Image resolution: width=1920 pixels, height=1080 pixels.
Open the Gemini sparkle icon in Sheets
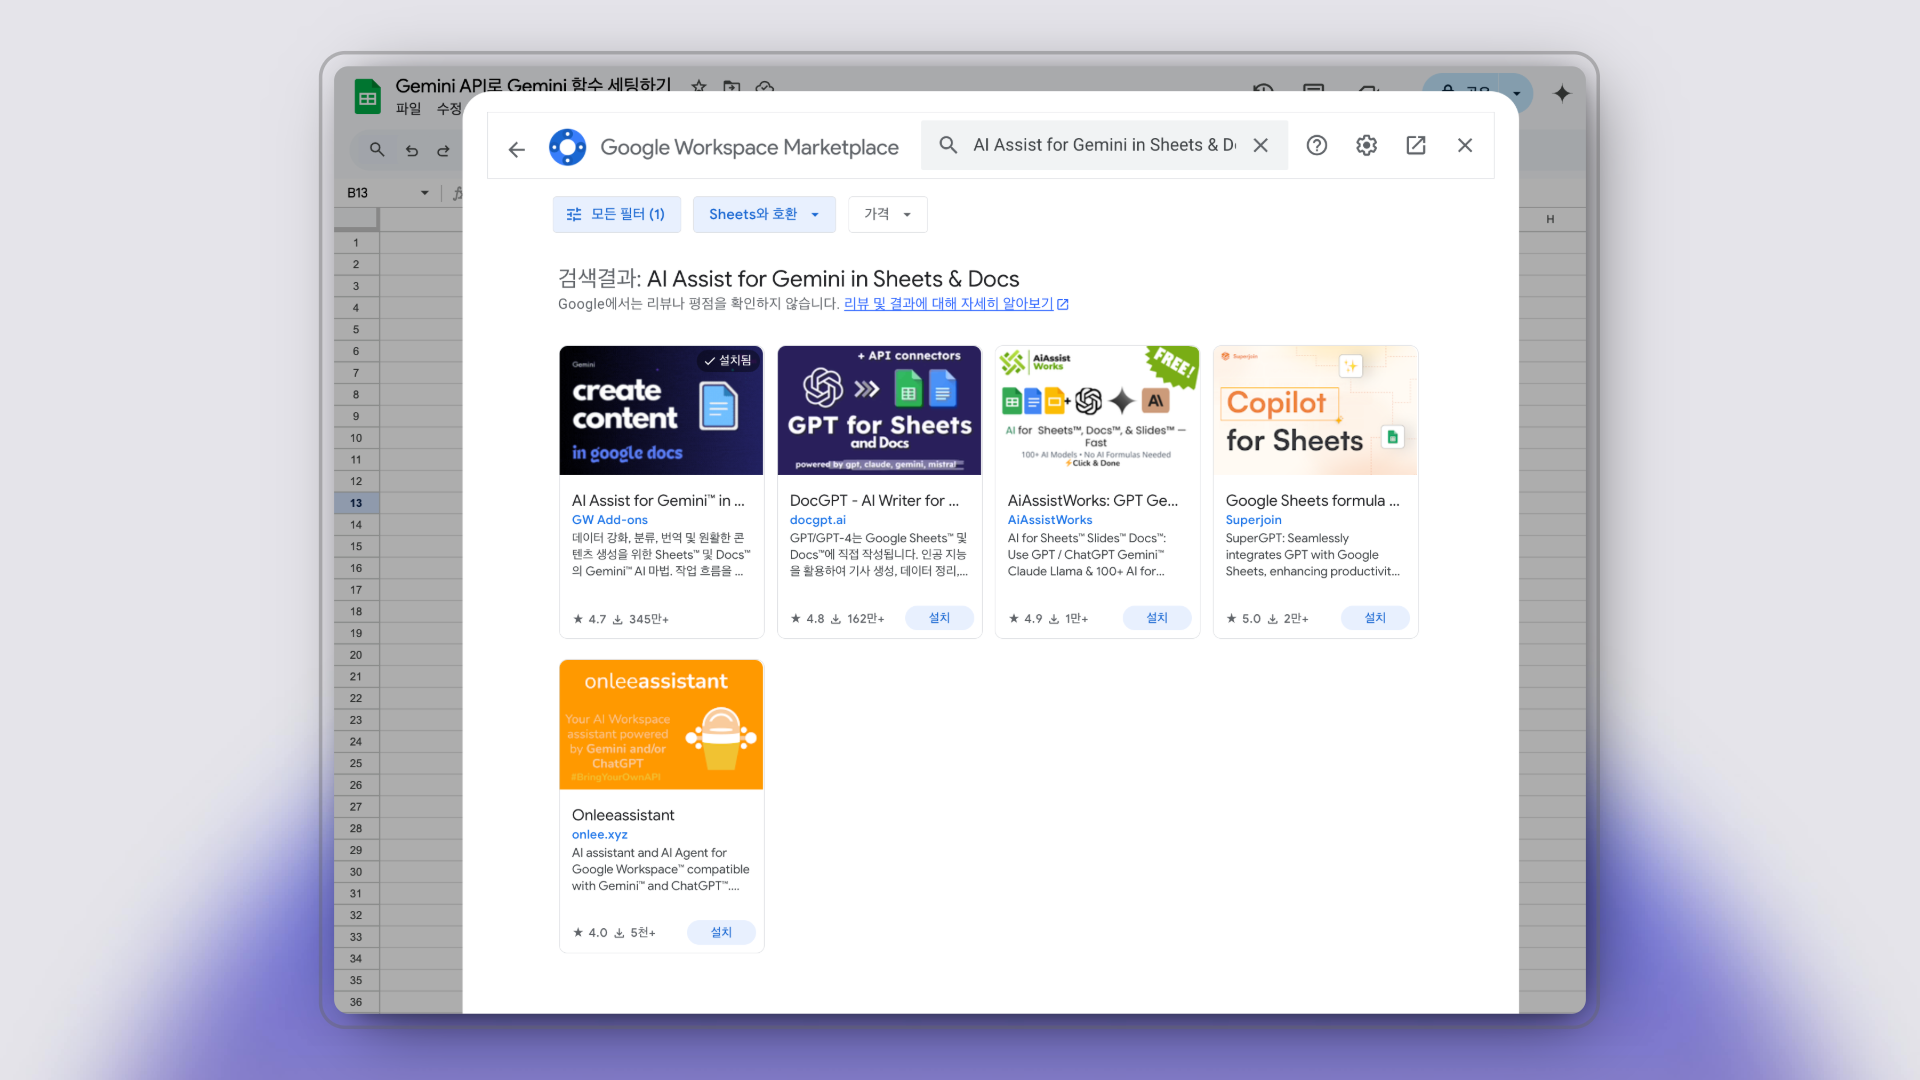(x=1562, y=93)
